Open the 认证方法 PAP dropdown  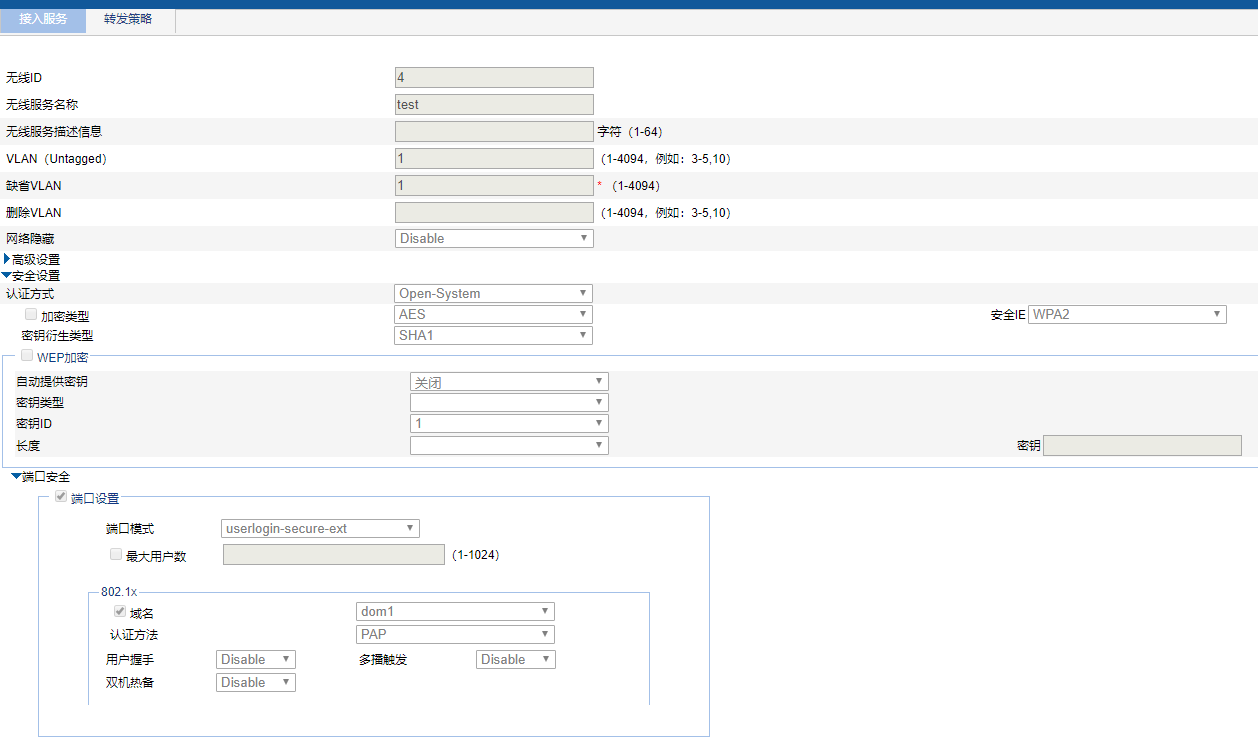pos(455,634)
